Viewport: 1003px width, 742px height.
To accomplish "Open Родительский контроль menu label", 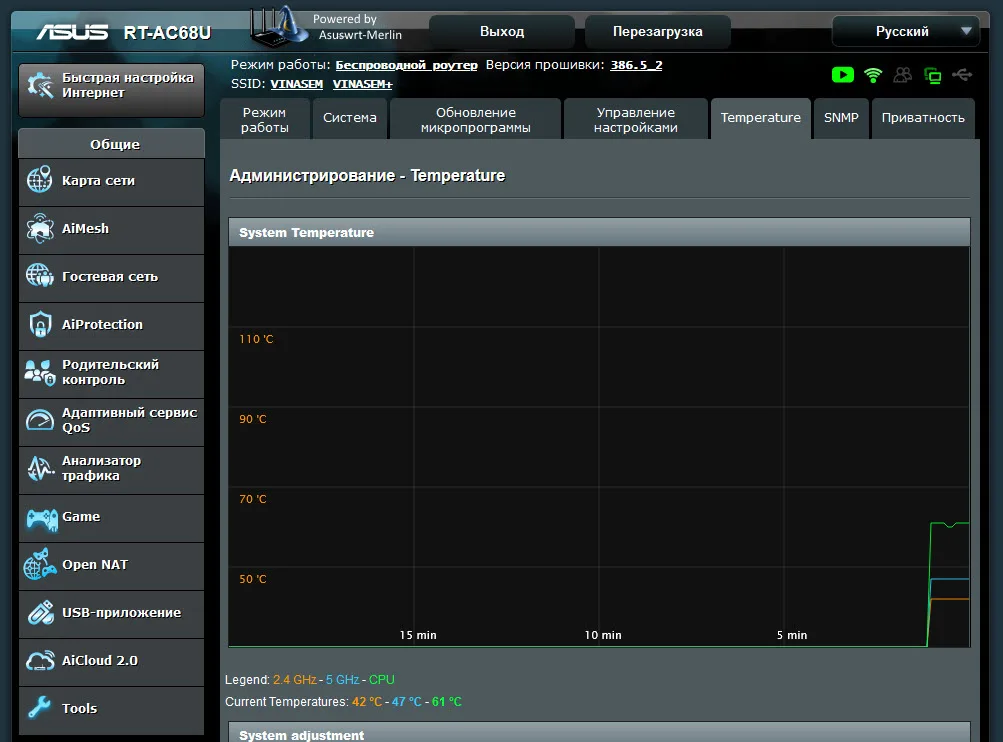I will click(110, 372).
